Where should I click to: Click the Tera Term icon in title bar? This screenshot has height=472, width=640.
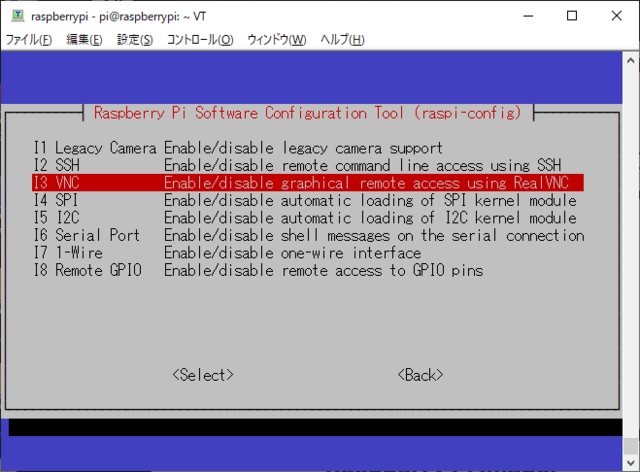(15, 16)
